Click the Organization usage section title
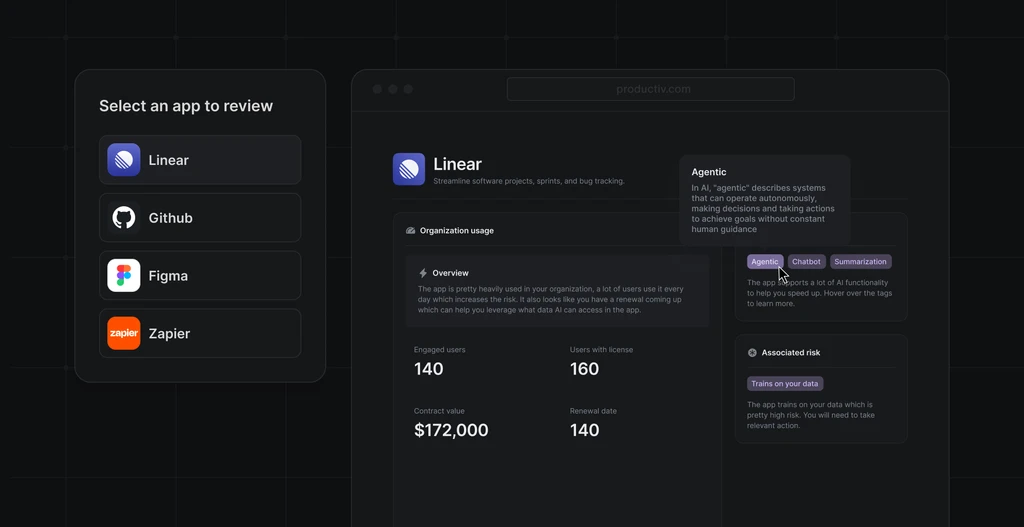Viewport: 1024px width, 527px height. tap(457, 231)
